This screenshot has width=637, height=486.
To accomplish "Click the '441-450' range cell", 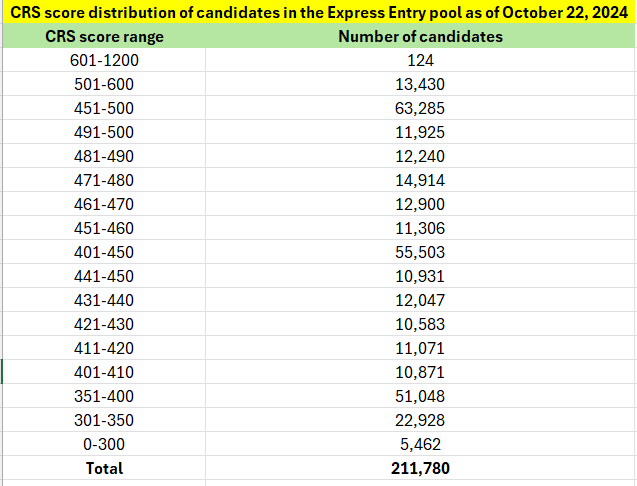I will pos(104,276).
